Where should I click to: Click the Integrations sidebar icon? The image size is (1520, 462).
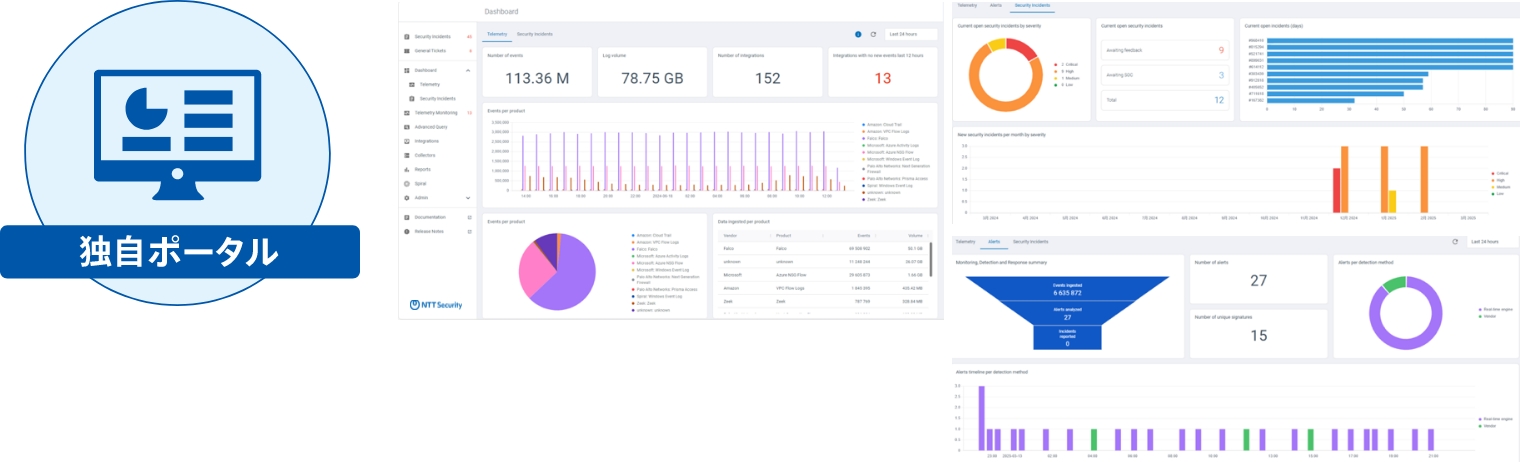pos(407,141)
